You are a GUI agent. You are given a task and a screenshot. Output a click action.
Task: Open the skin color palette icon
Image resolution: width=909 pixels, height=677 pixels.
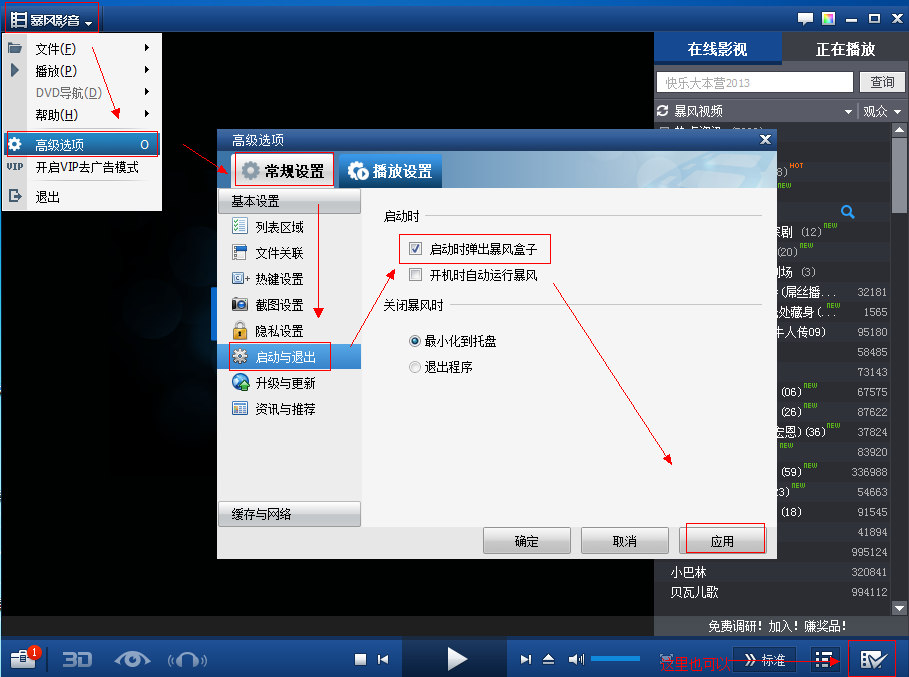pyautogui.click(x=828, y=18)
